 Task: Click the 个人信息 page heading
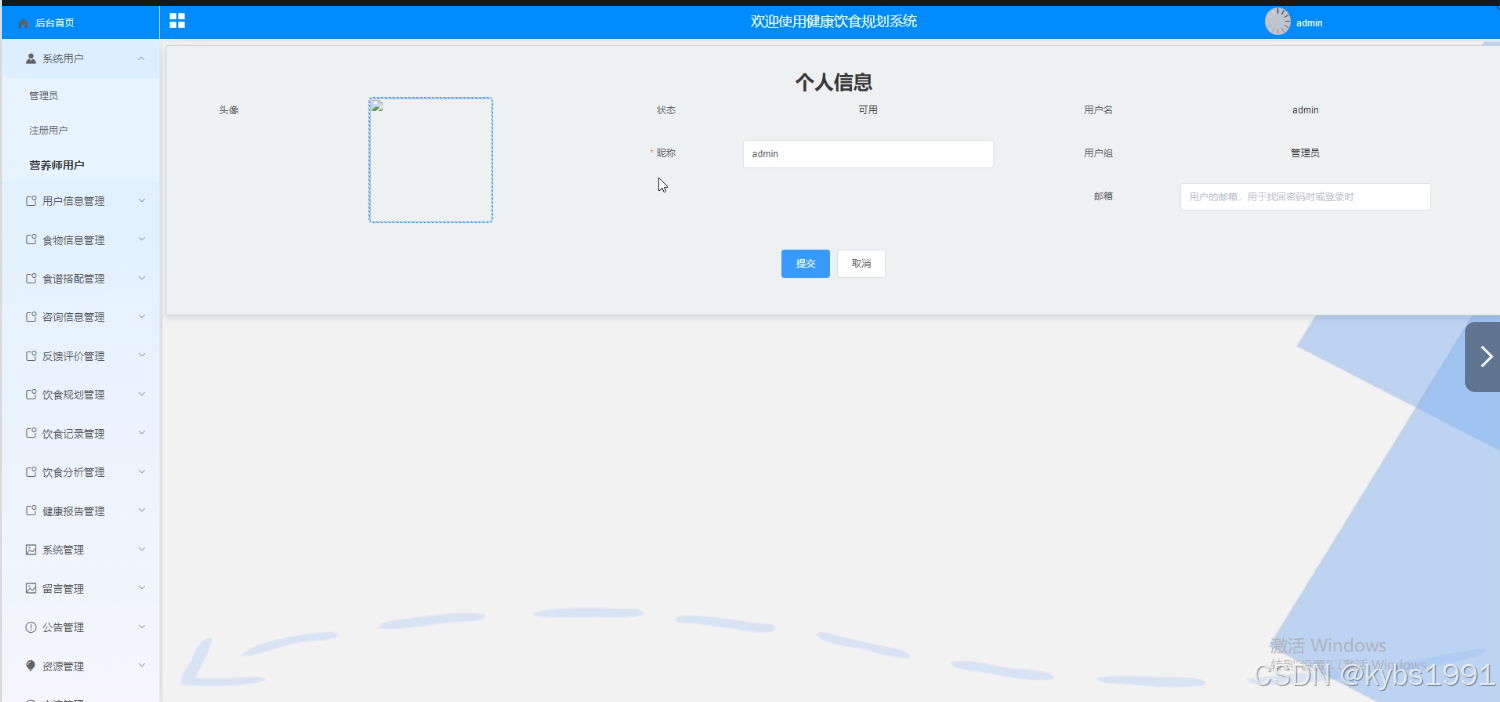(x=834, y=83)
